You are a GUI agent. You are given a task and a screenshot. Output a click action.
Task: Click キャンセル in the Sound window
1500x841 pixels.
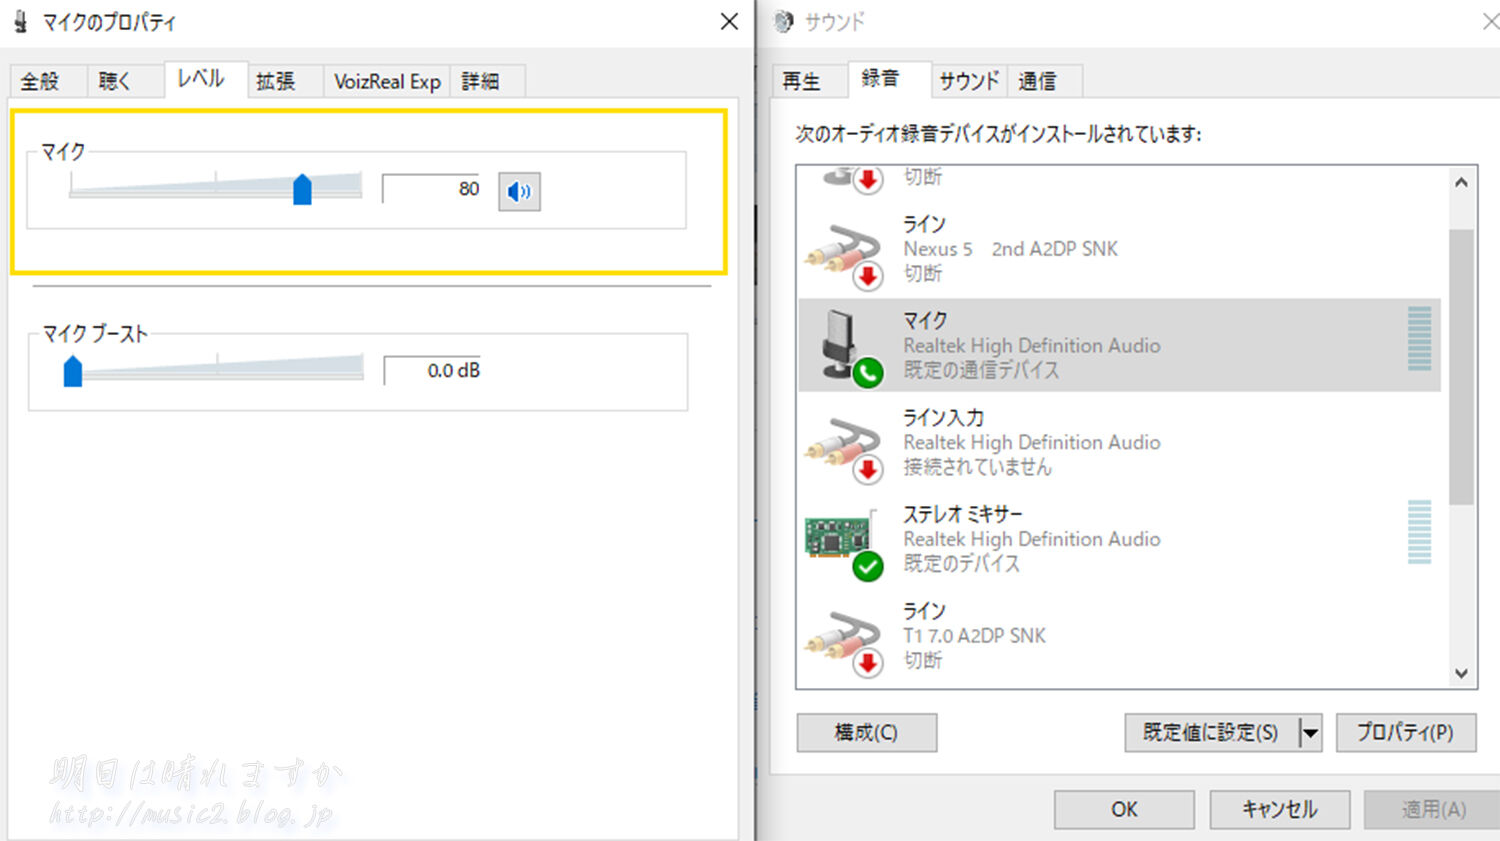coord(1280,809)
